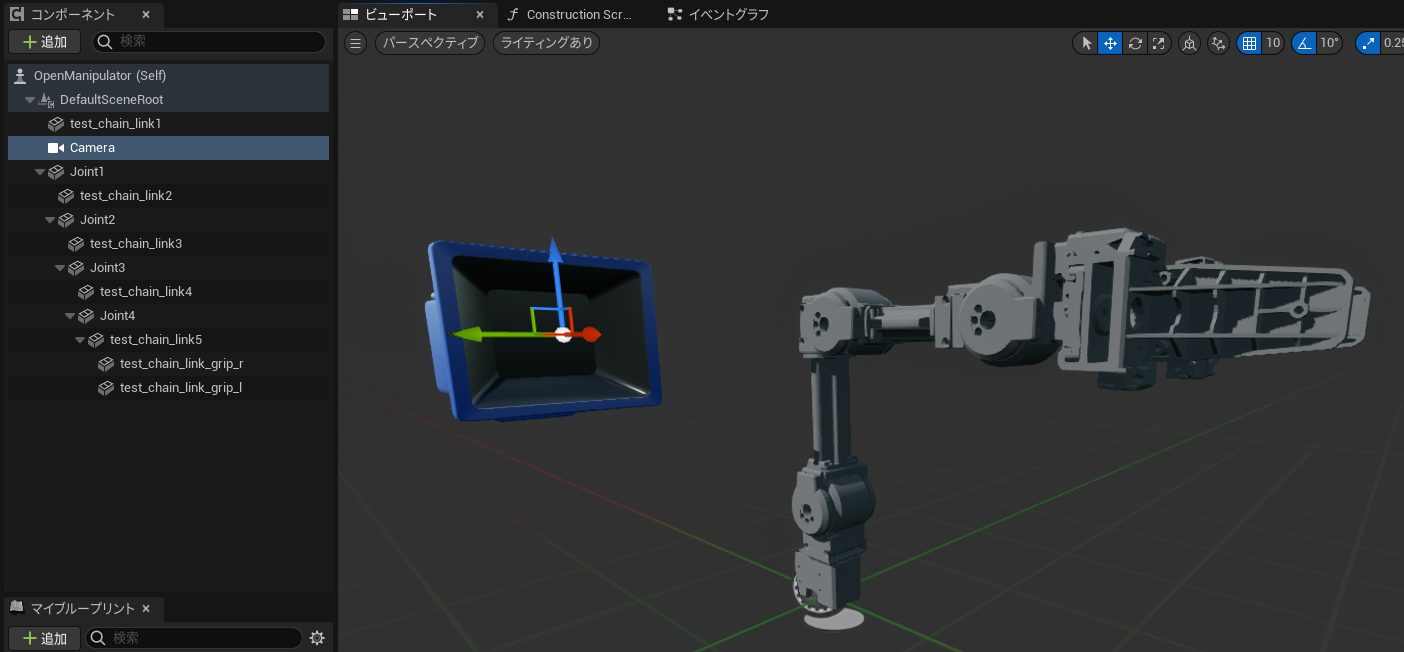Switch to the Rotate tool
The image size is (1404, 652).
(1135, 43)
